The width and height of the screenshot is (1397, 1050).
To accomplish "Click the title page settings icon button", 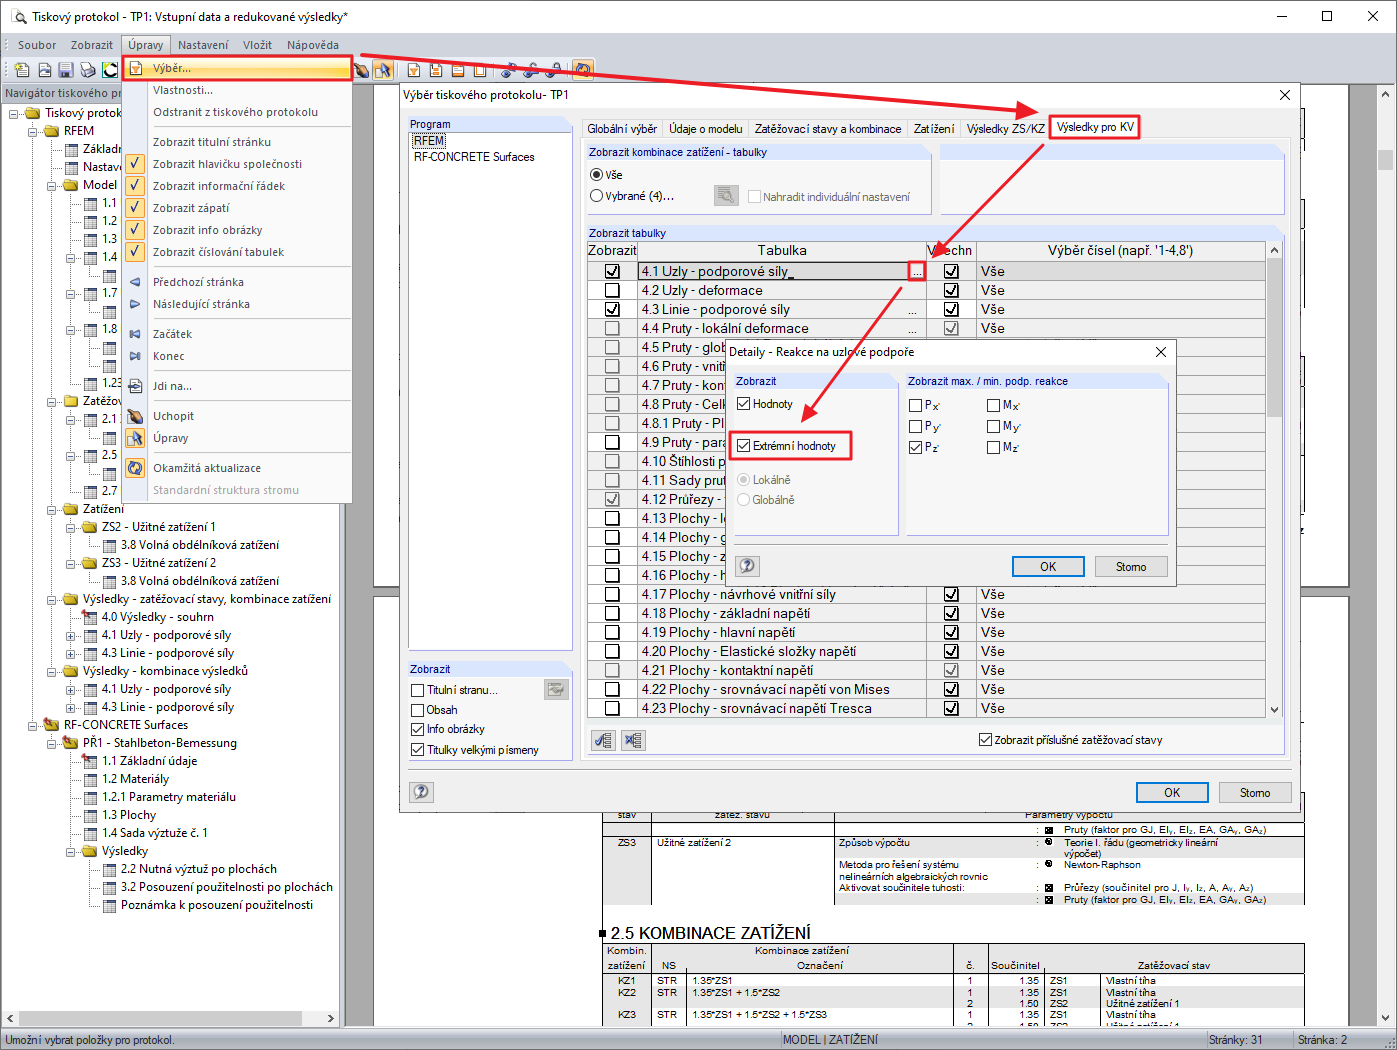I will click(556, 689).
